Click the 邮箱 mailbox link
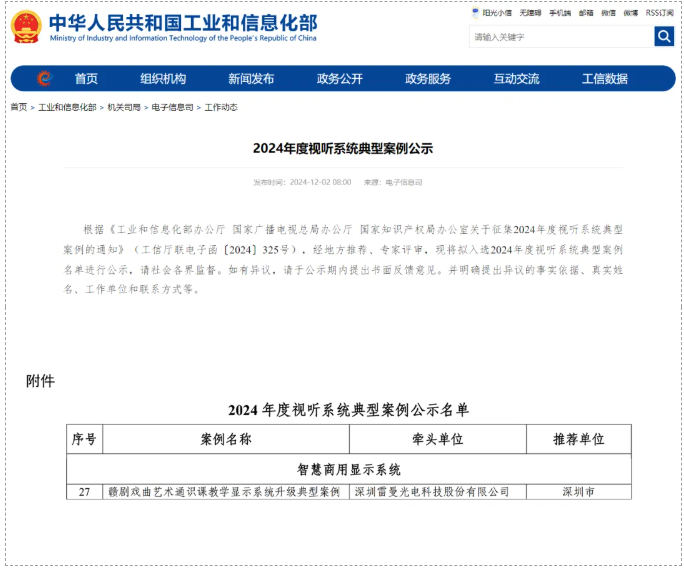 [586, 13]
